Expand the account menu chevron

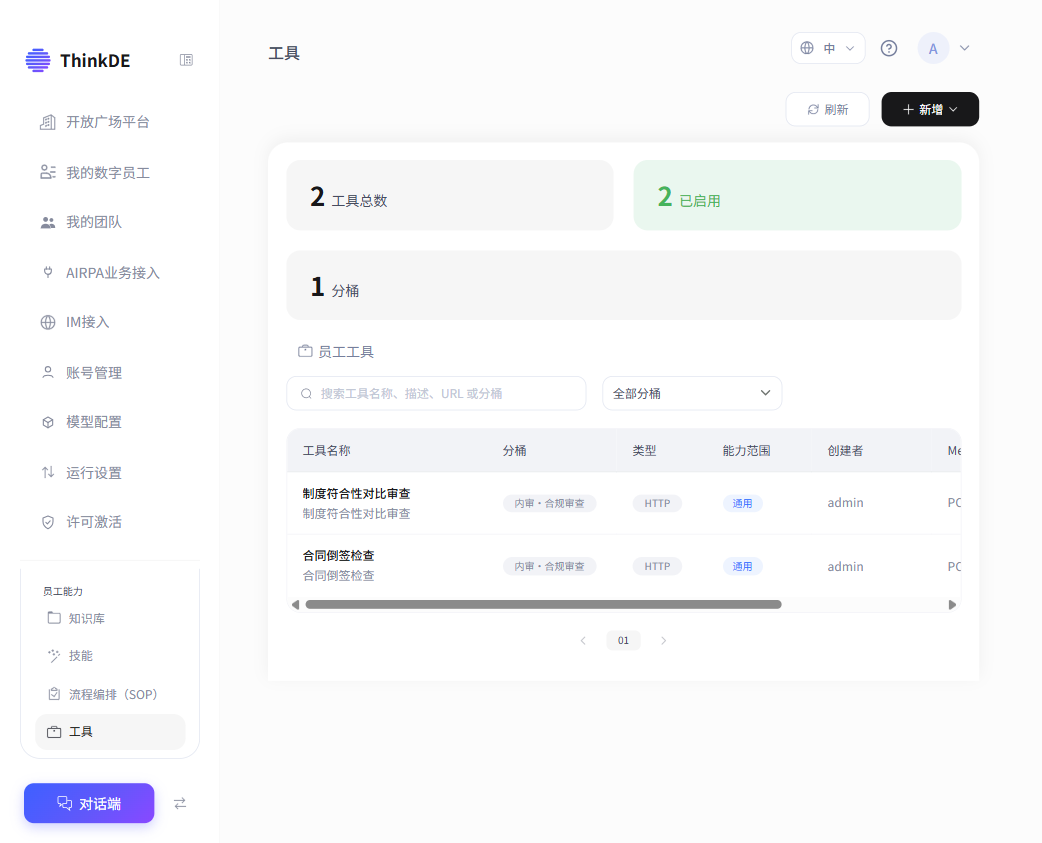(x=965, y=48)
